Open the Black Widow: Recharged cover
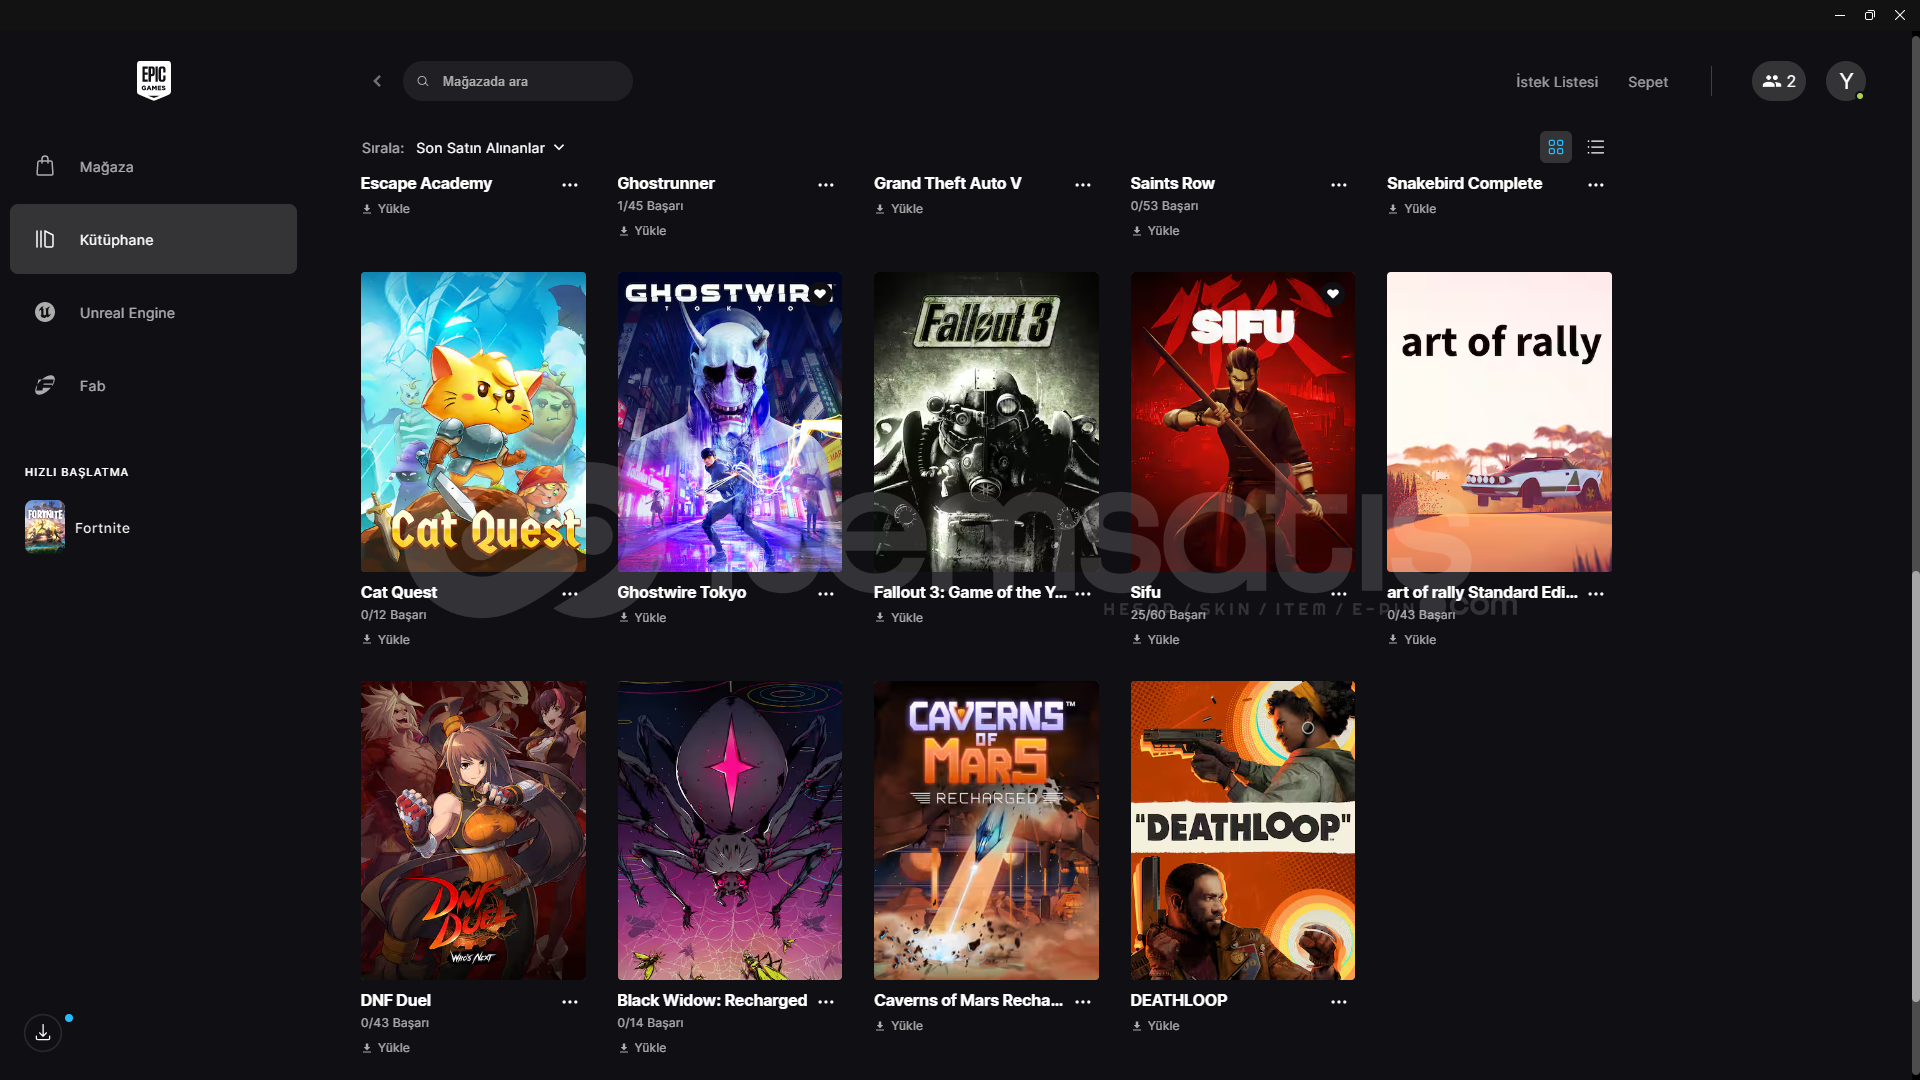Viewport: 1920px width, 1080px height. pyautogui.click(x=729, y=831)
